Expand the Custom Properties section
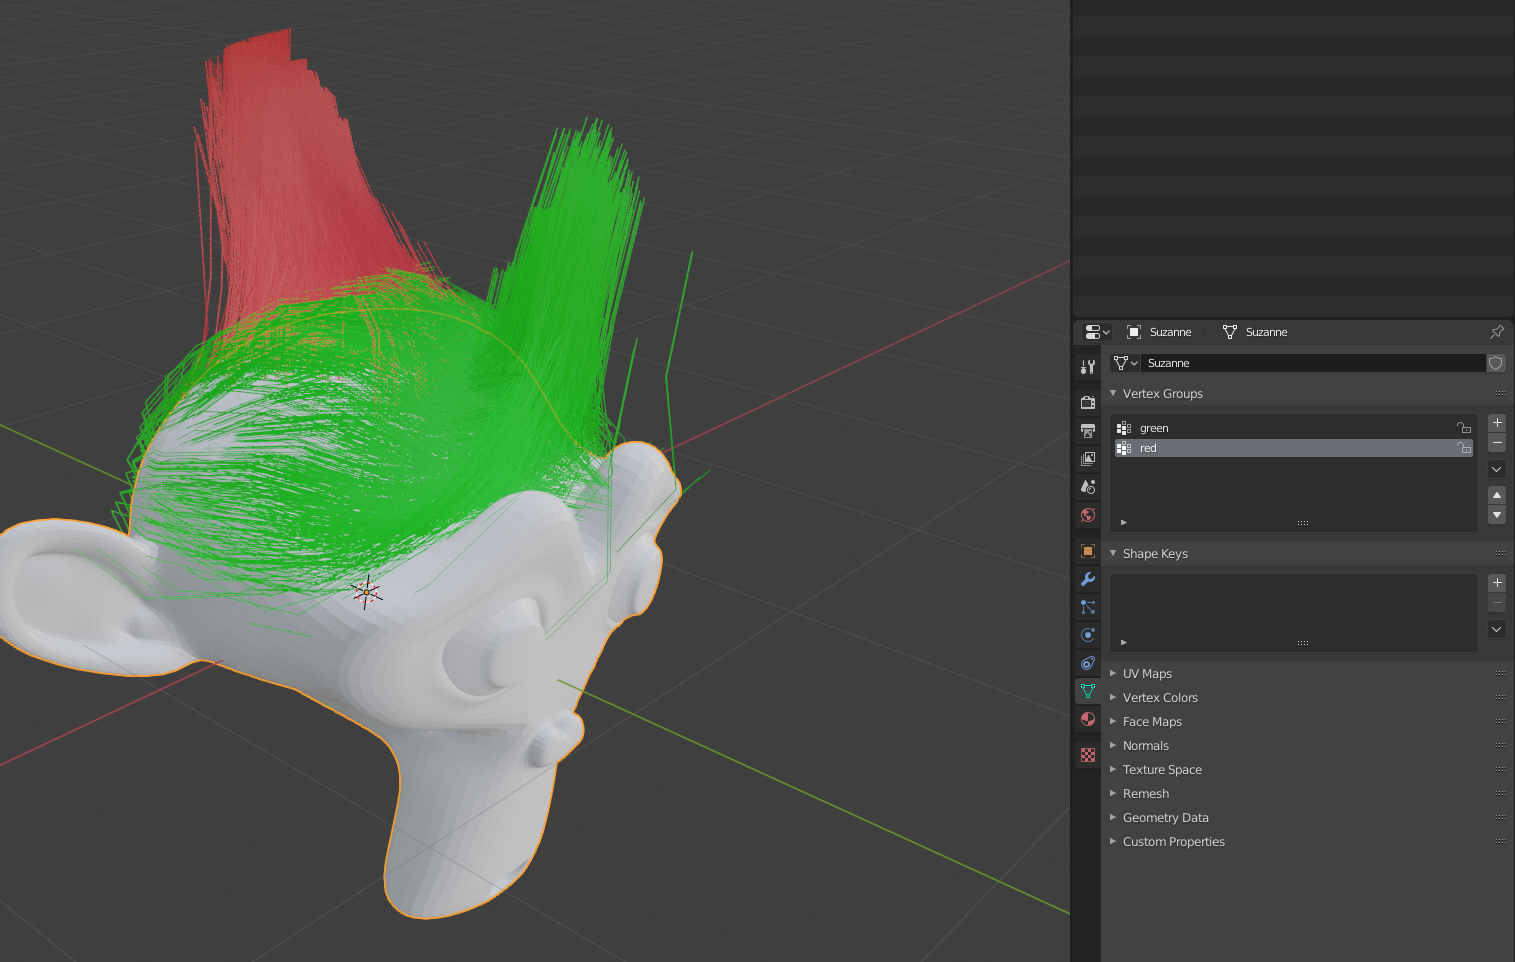 (1173, 841)
